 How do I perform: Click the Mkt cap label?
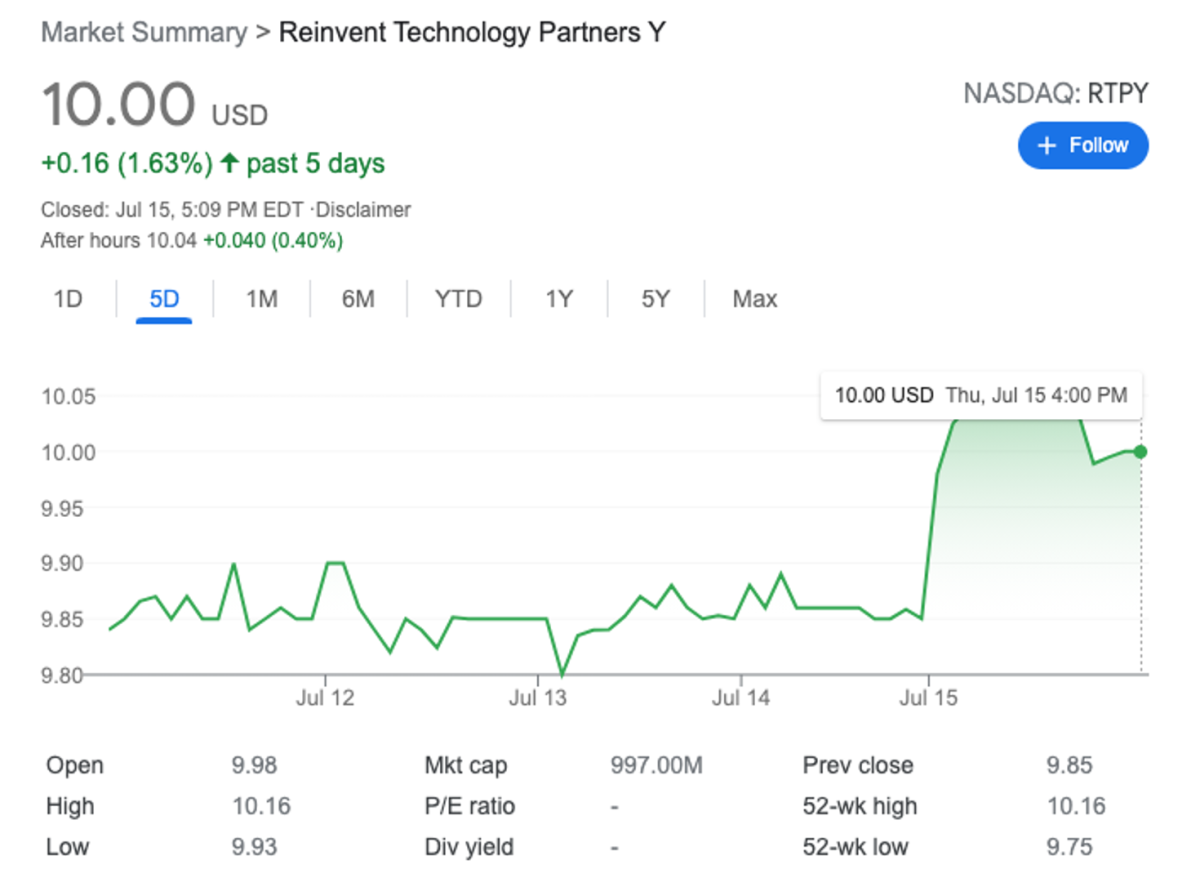click(x=466, y=765)
